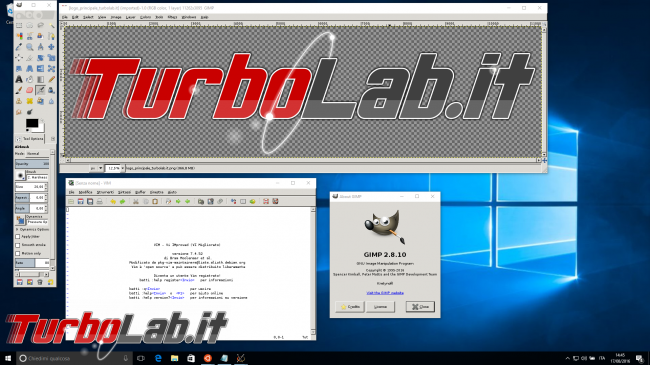Click the Cortana search box on taskbar
650x365 pixels.
pos(74,358)
